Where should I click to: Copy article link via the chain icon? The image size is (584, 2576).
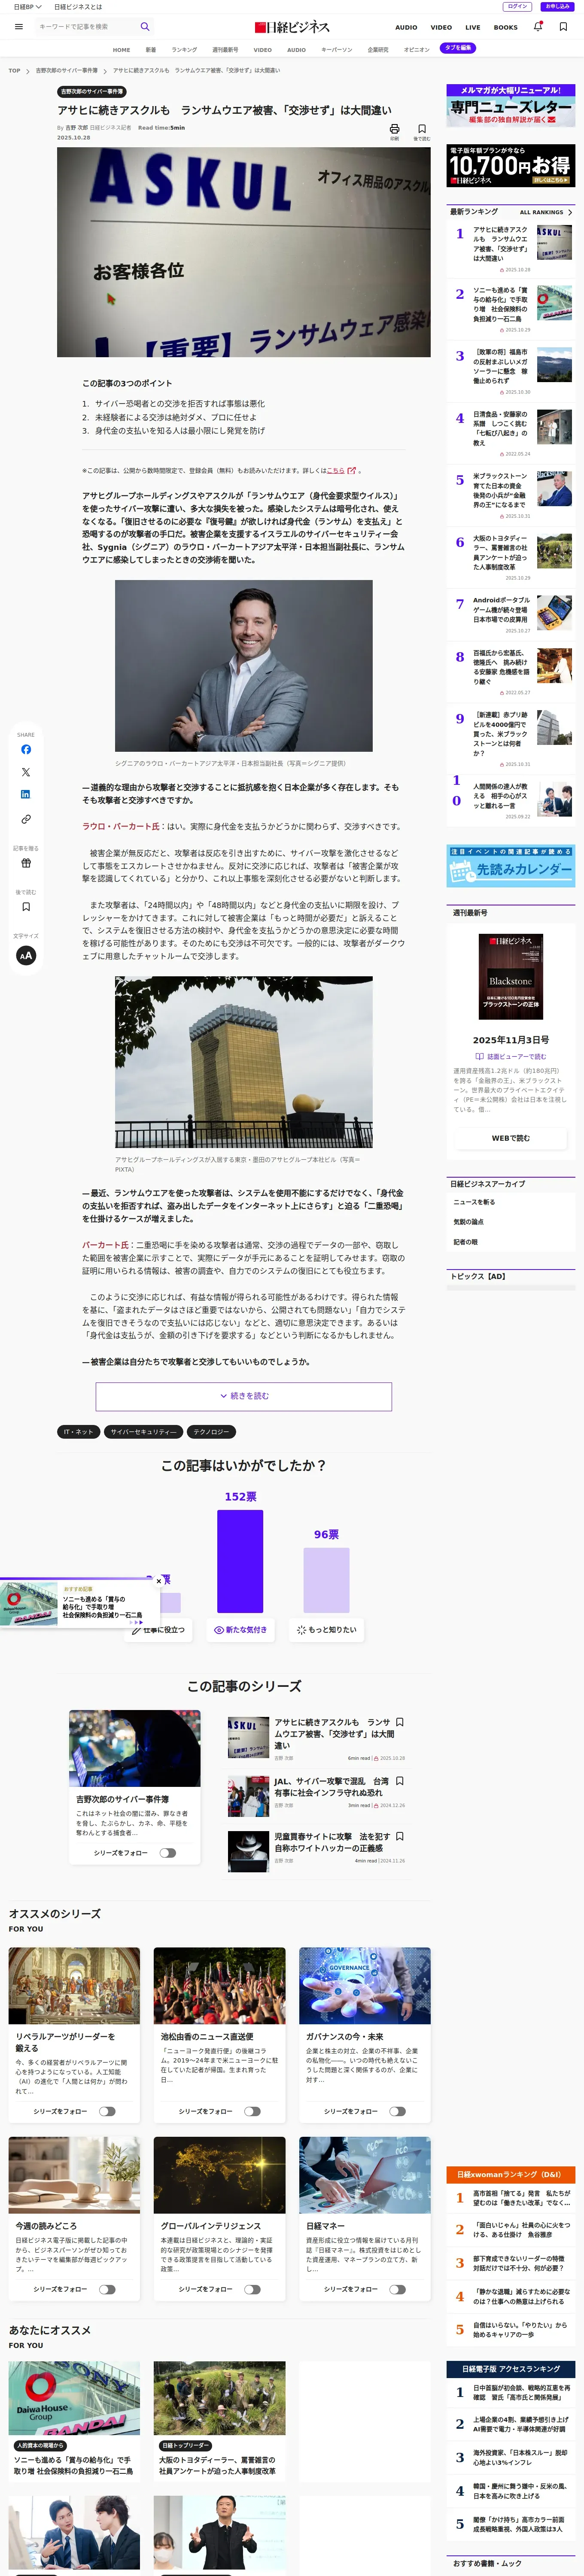(x=26, y=819)
